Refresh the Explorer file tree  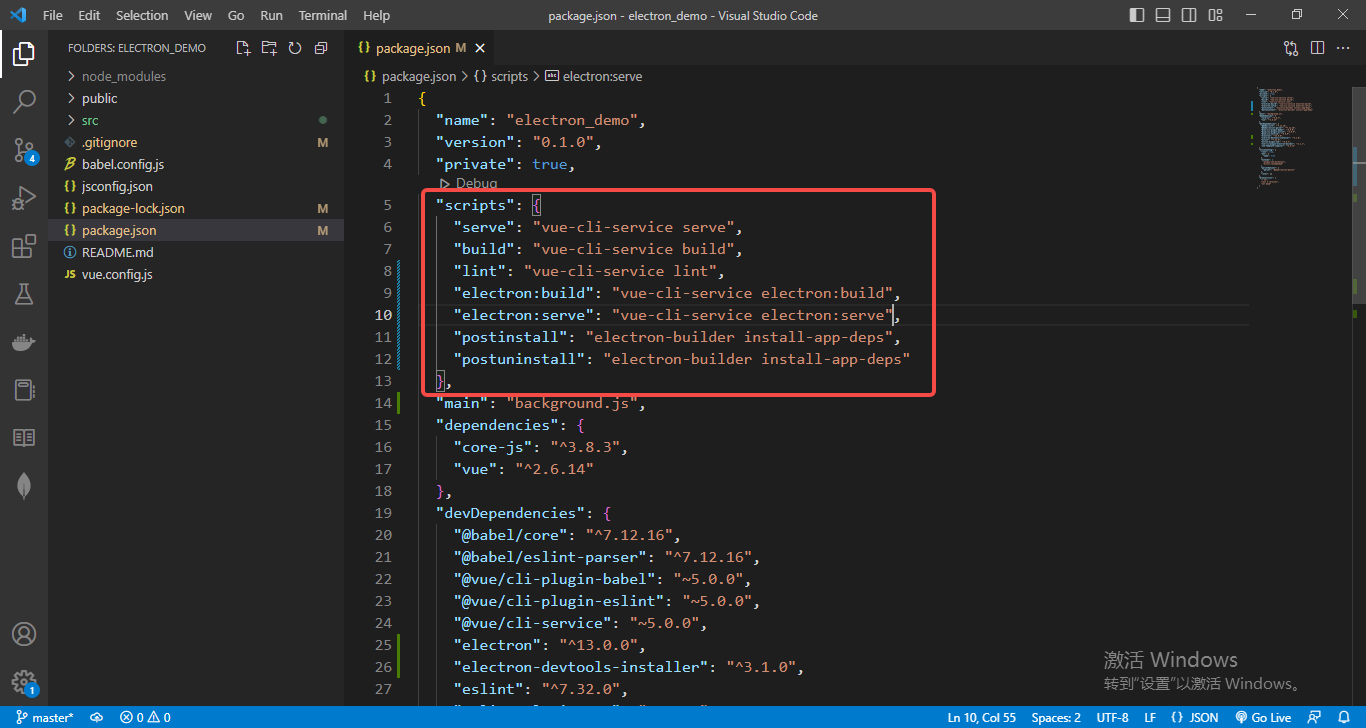coord(295,48)
